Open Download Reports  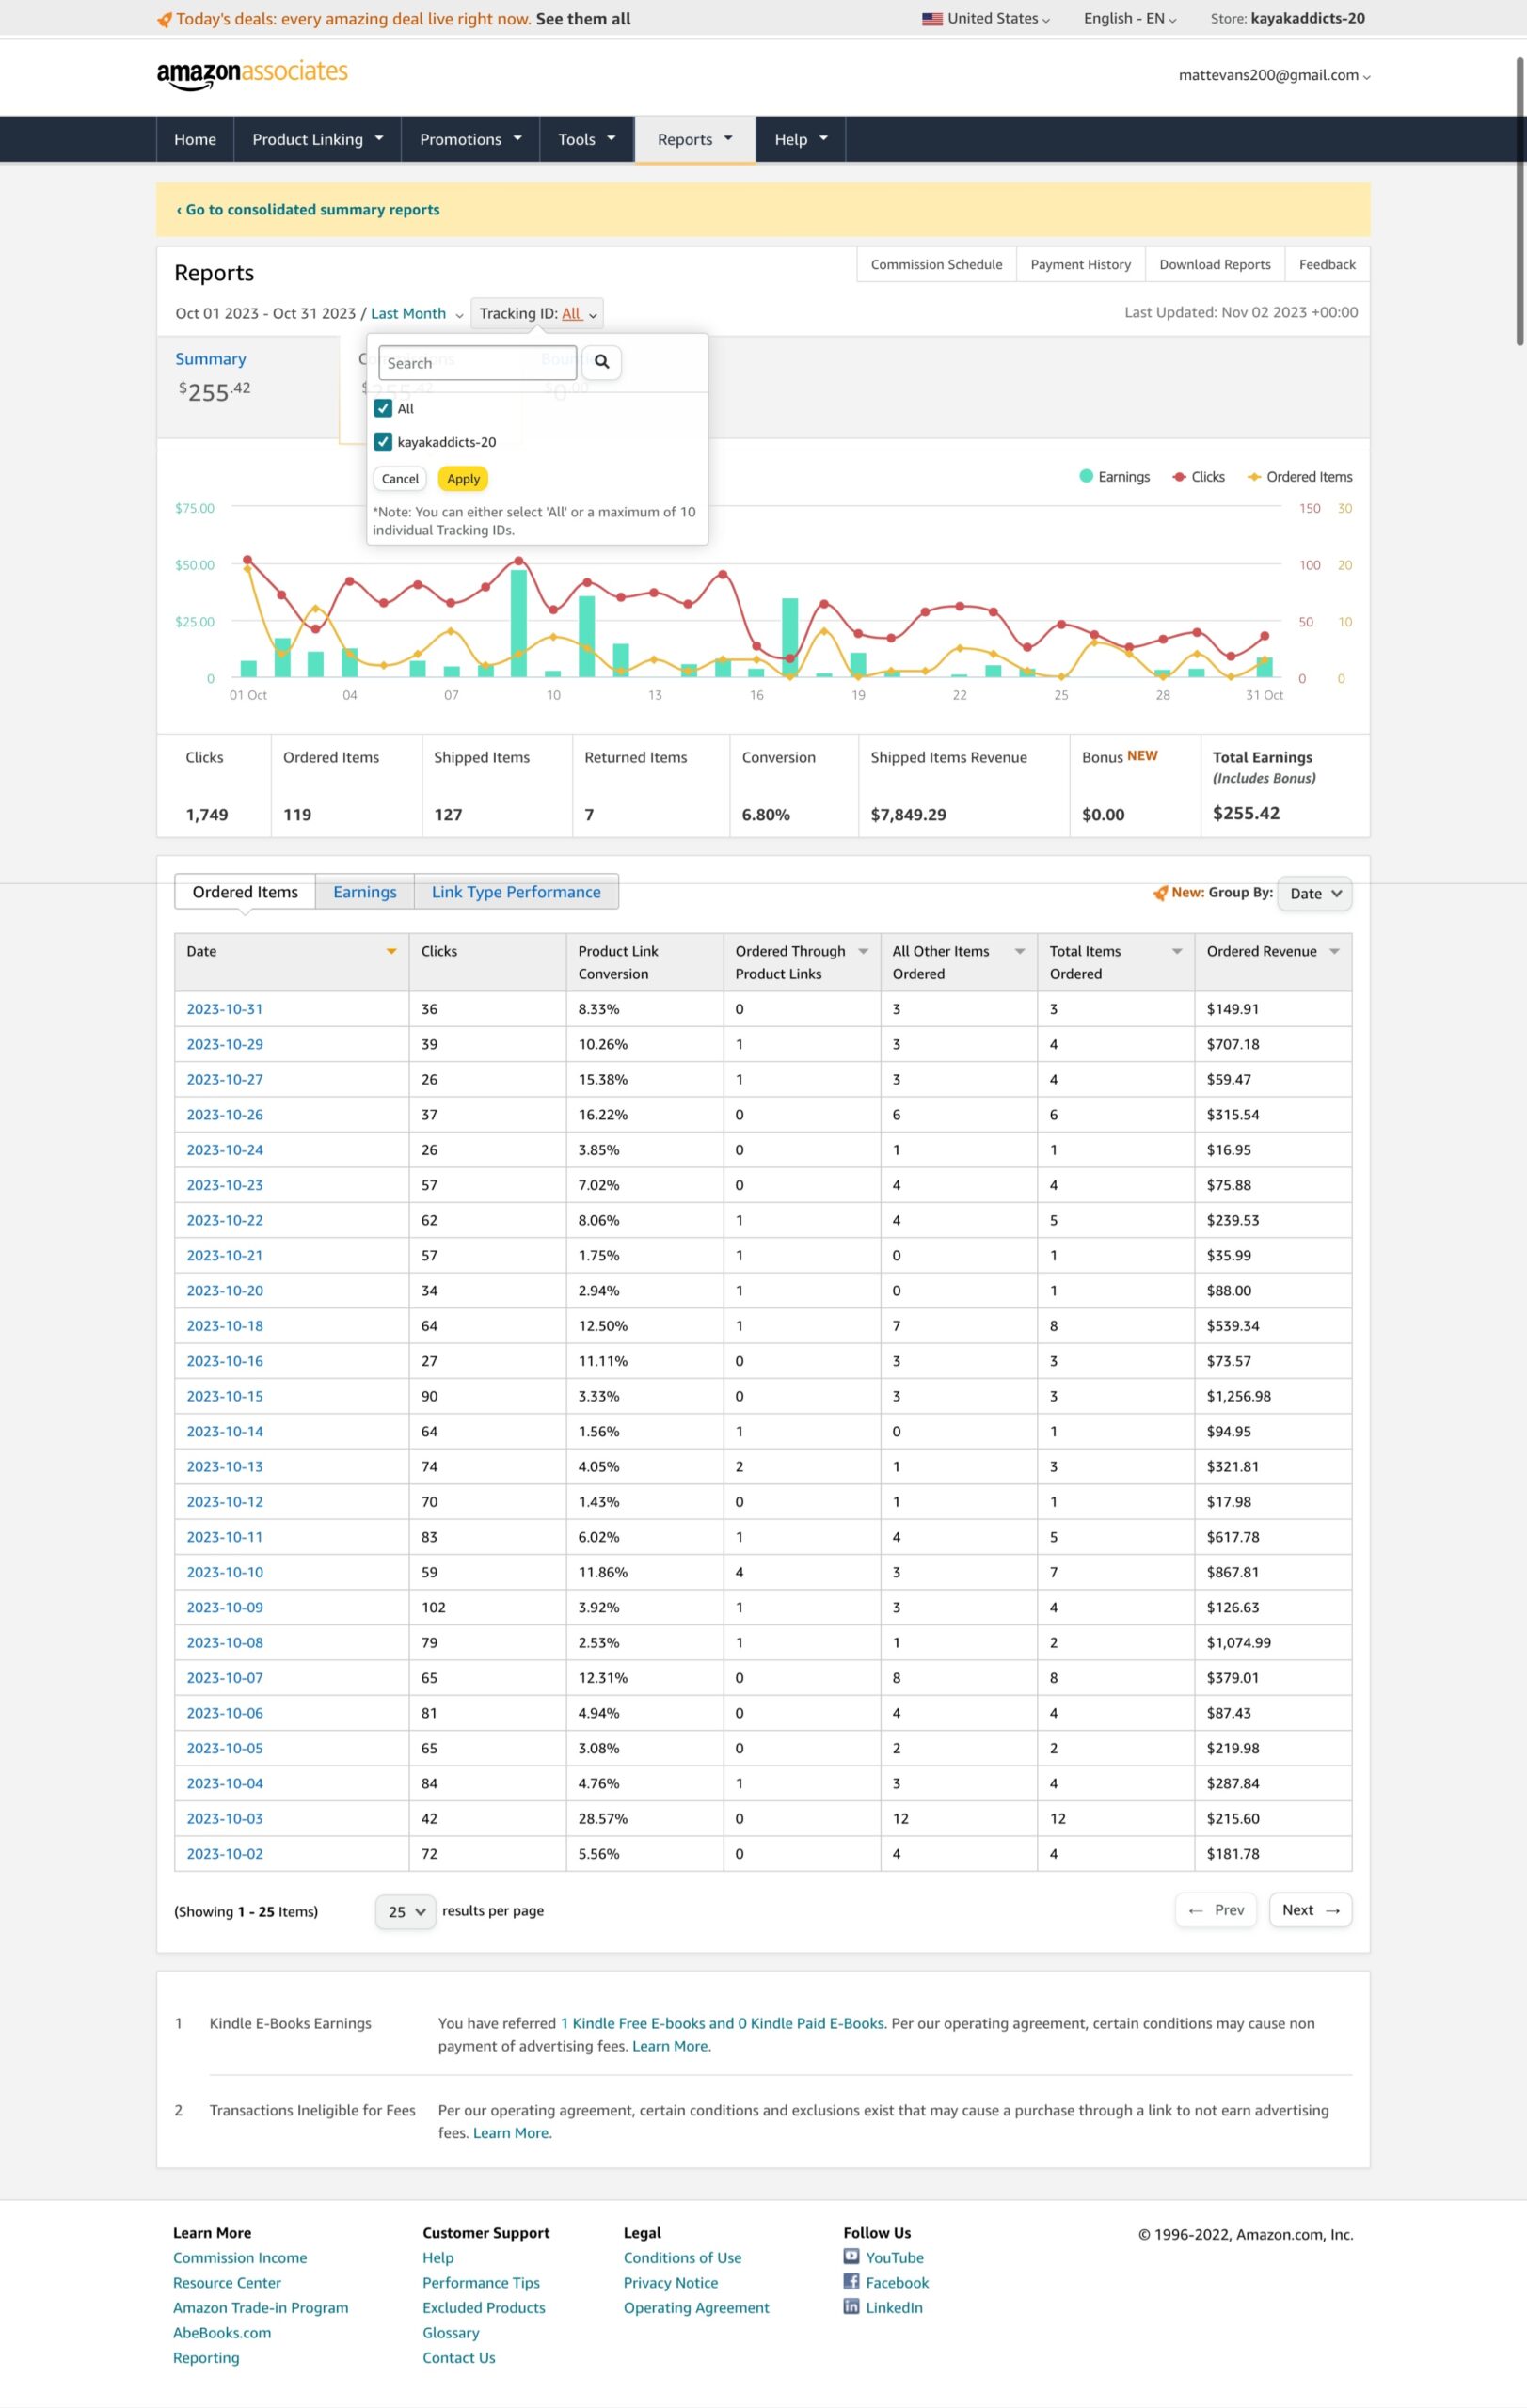click(1215, 264)
